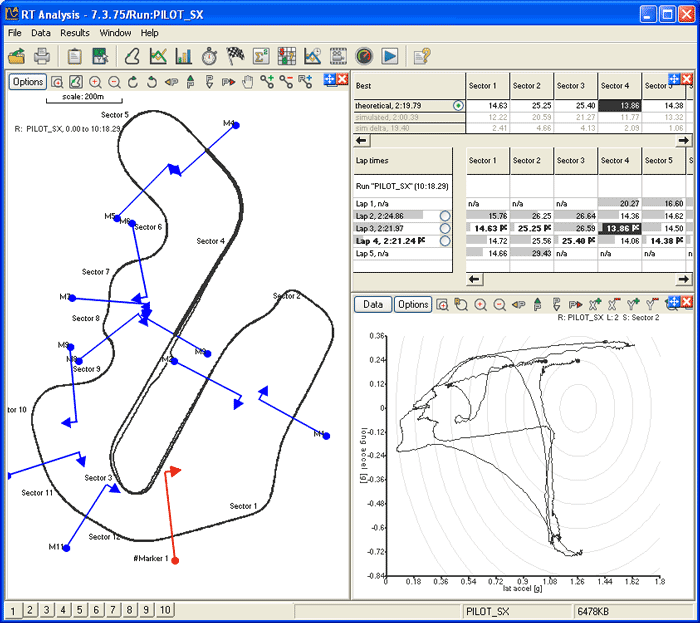Screen dimensions: 700x623
Task: Open the Results menu
Action: click(75, 32)
